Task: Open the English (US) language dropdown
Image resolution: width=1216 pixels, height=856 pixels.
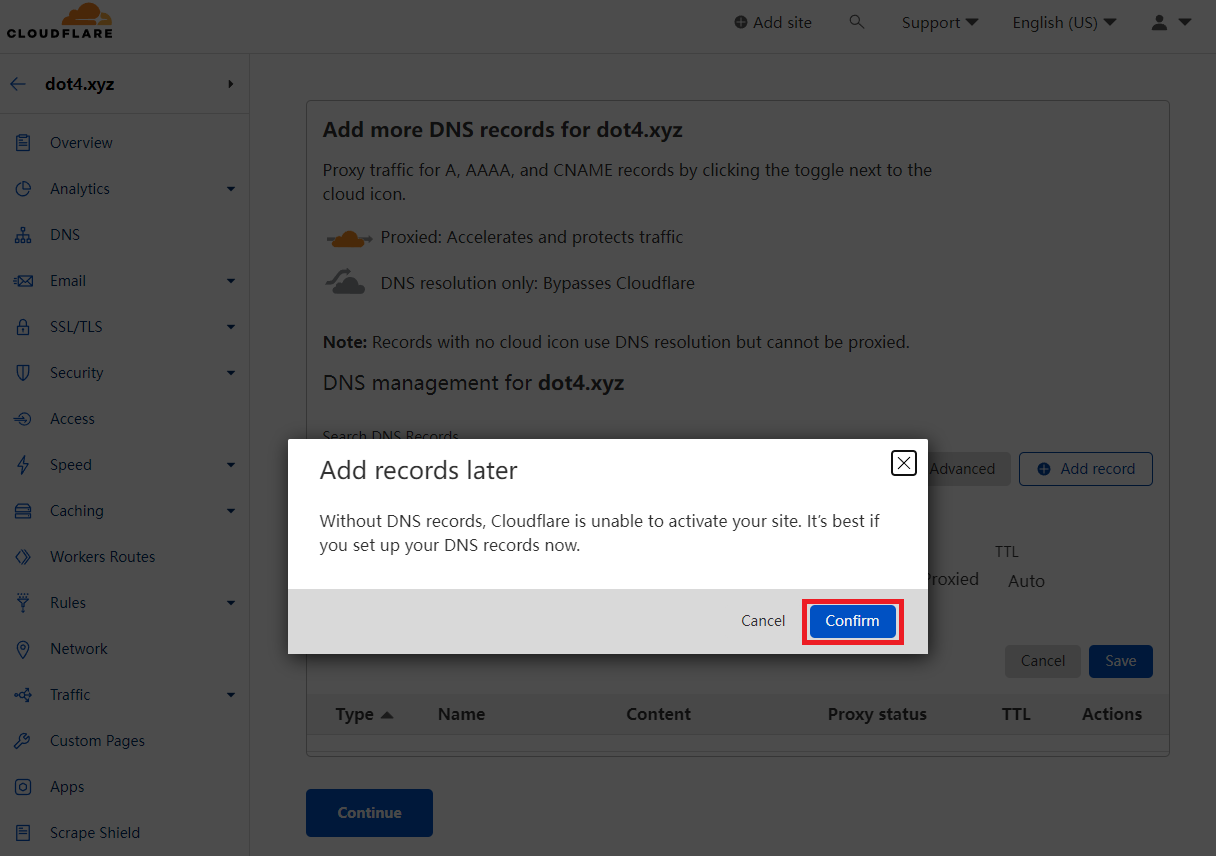Action: coord(1064,22)
